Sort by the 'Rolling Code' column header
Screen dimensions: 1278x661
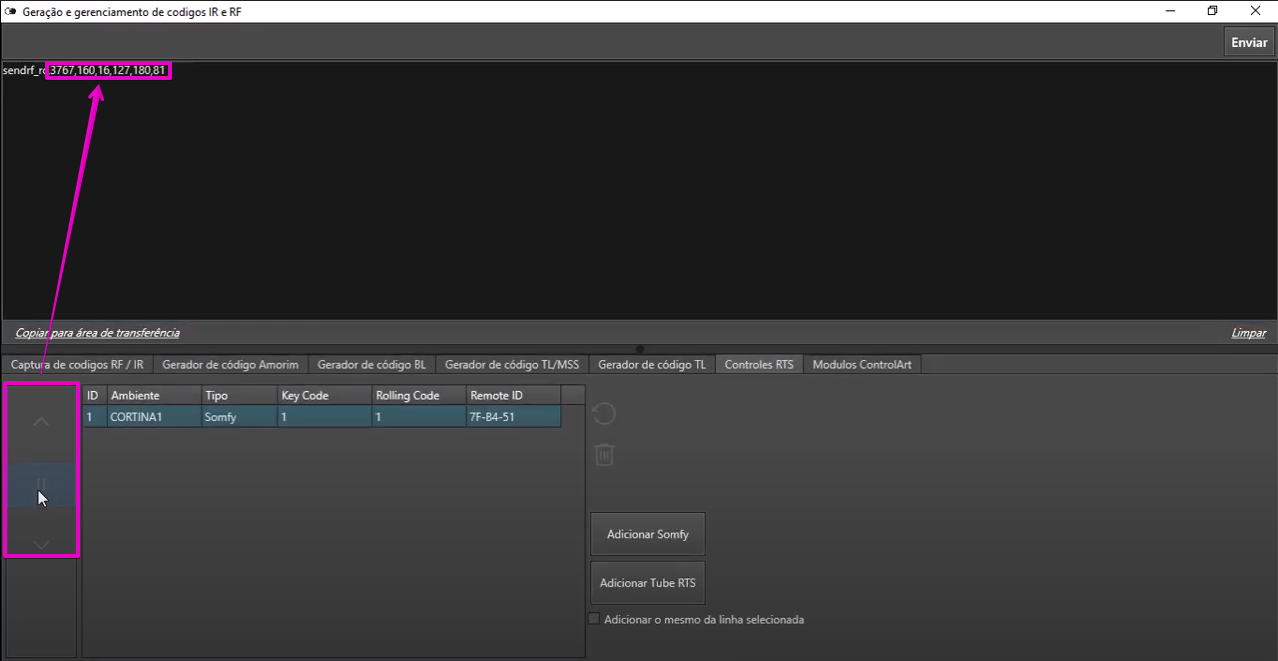[418, 396]
